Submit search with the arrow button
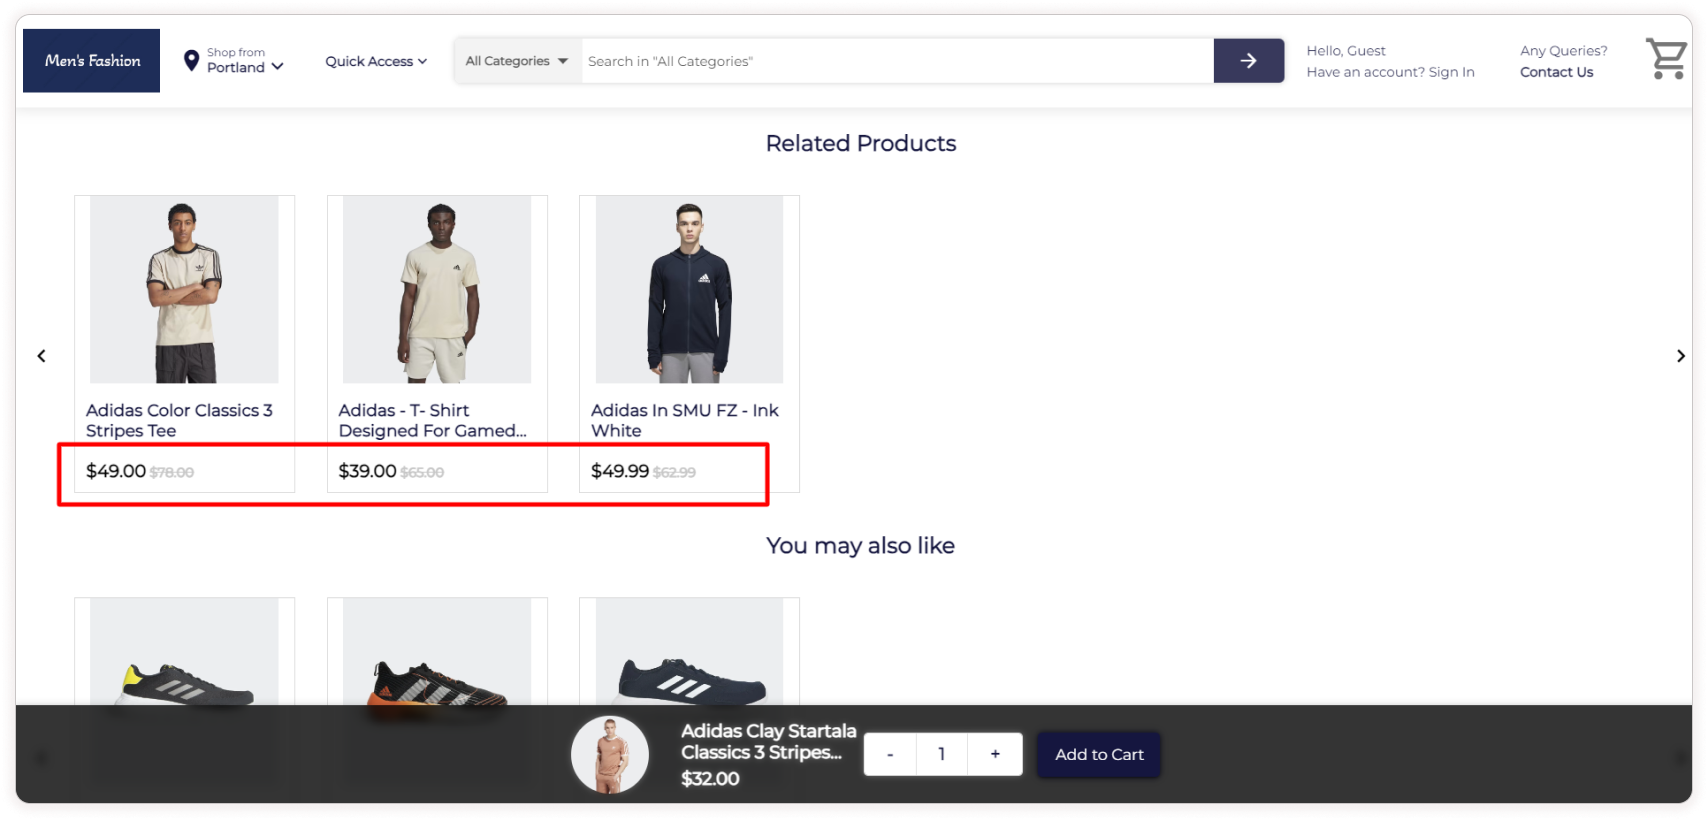Image resolution: width=1708 pixels, height=820 pixels. (1248, 61)
